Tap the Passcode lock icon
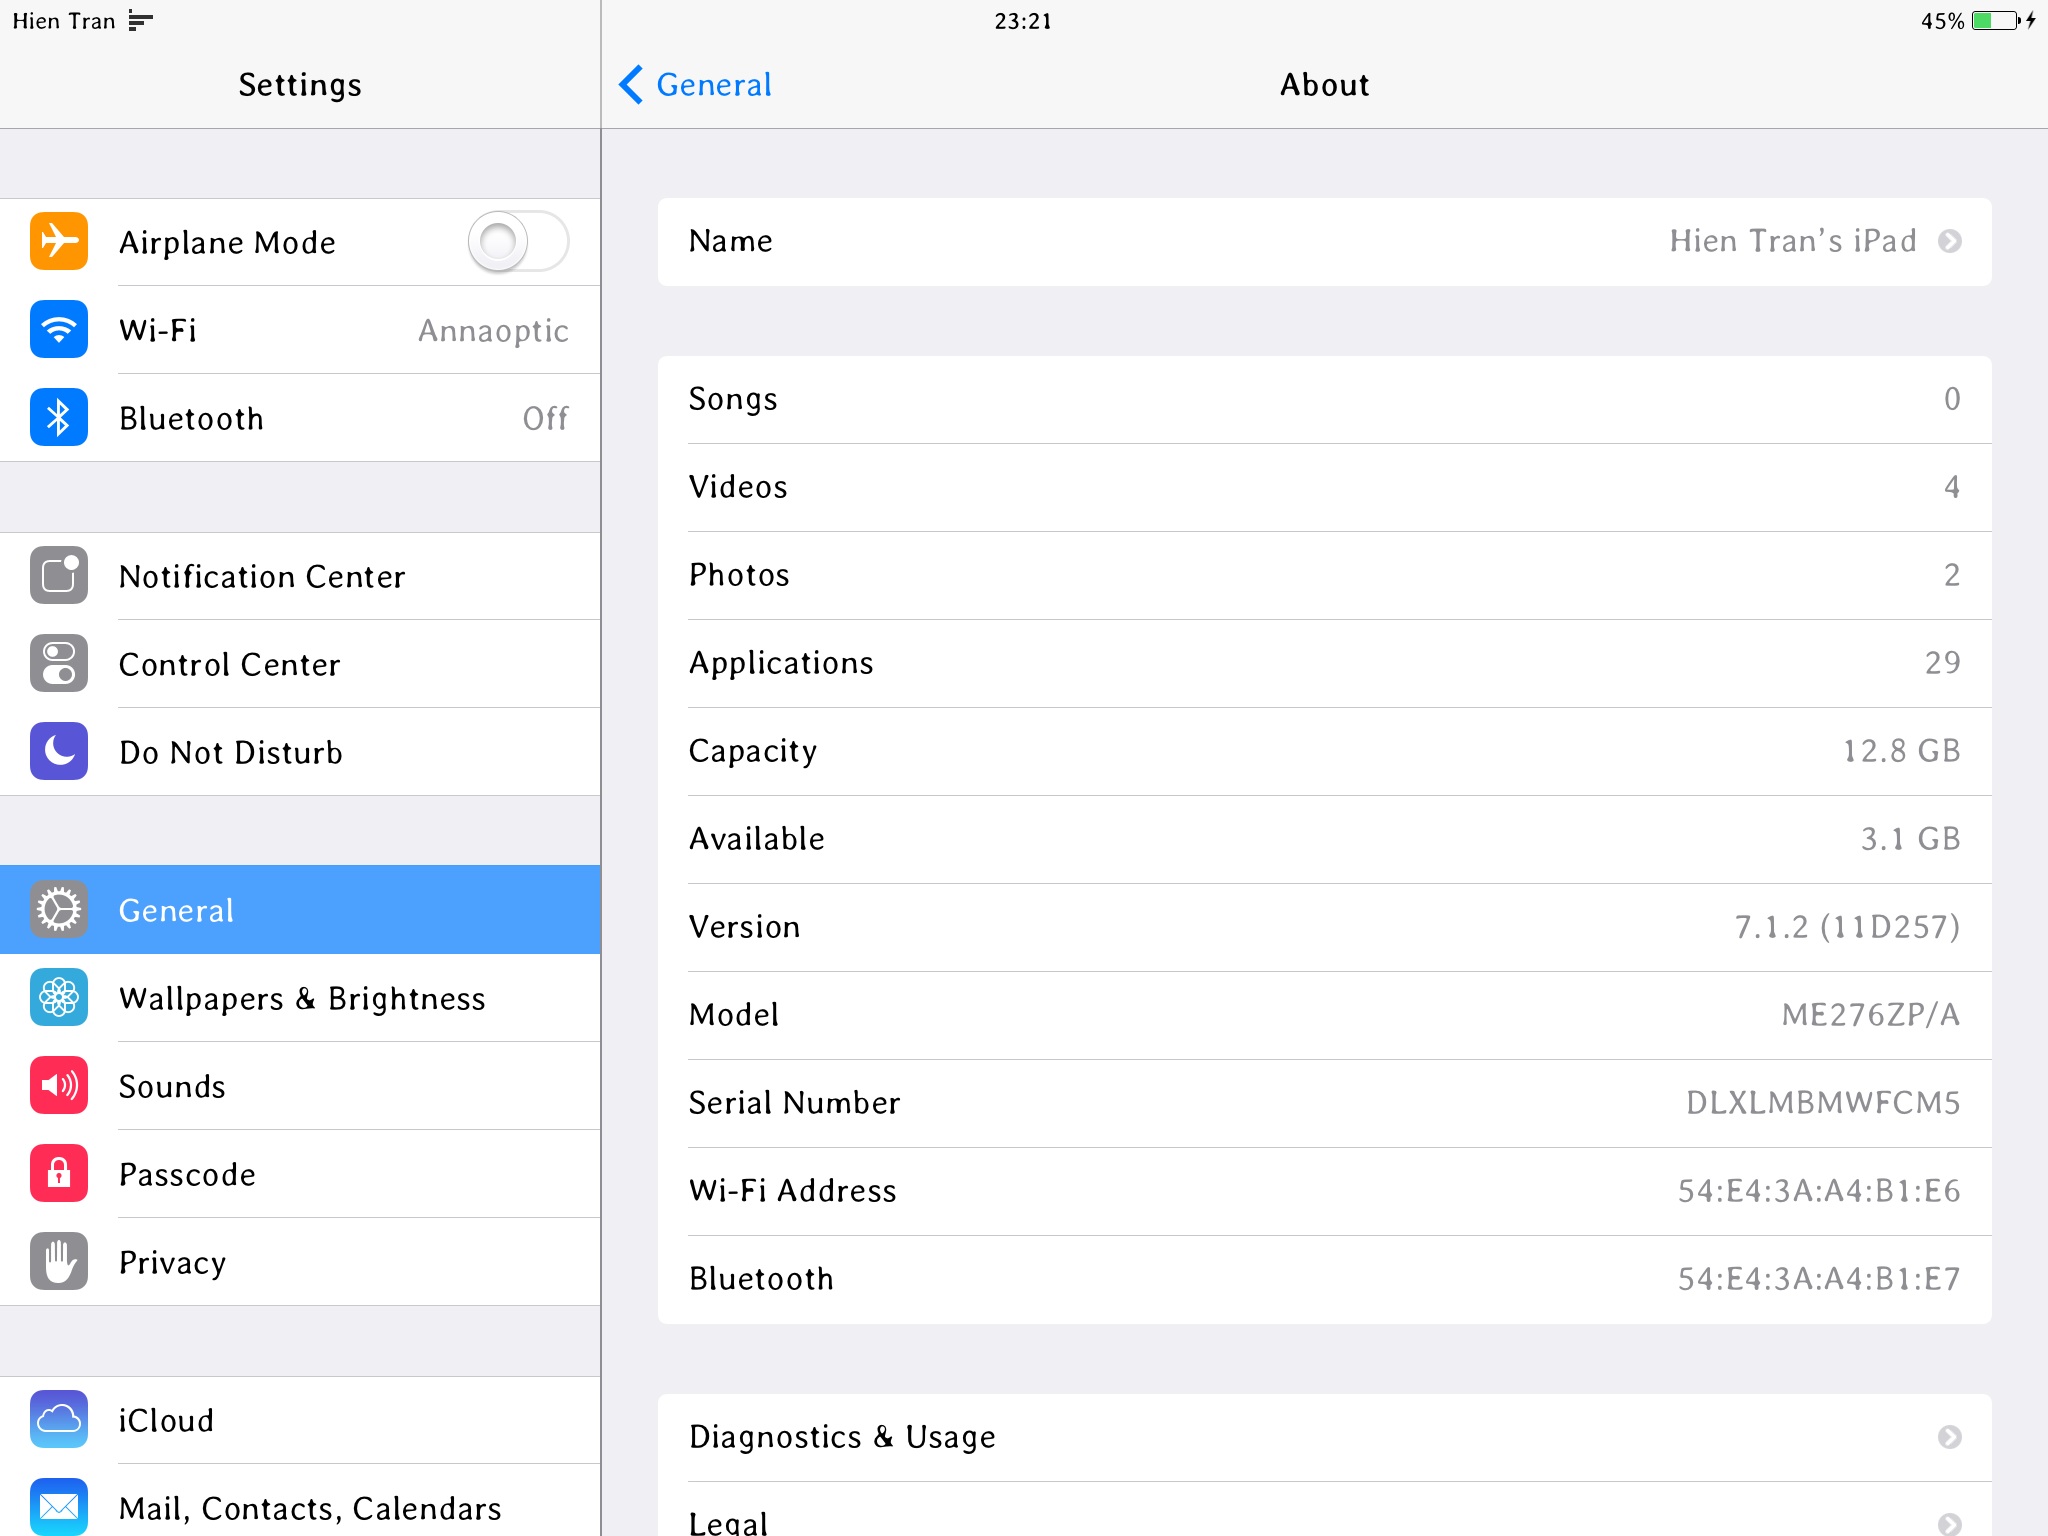Viewport: 2048px width, 1536px height. click(59, 1174)
